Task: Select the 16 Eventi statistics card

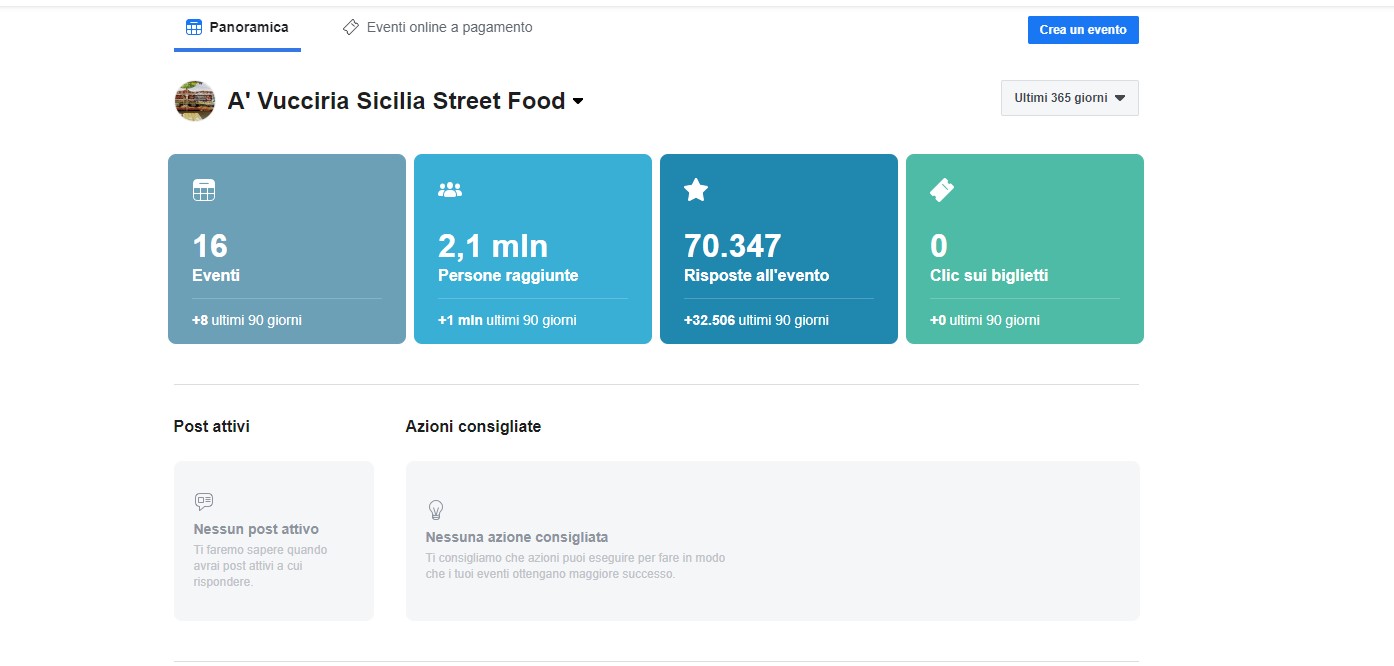Action: [287, 249]
